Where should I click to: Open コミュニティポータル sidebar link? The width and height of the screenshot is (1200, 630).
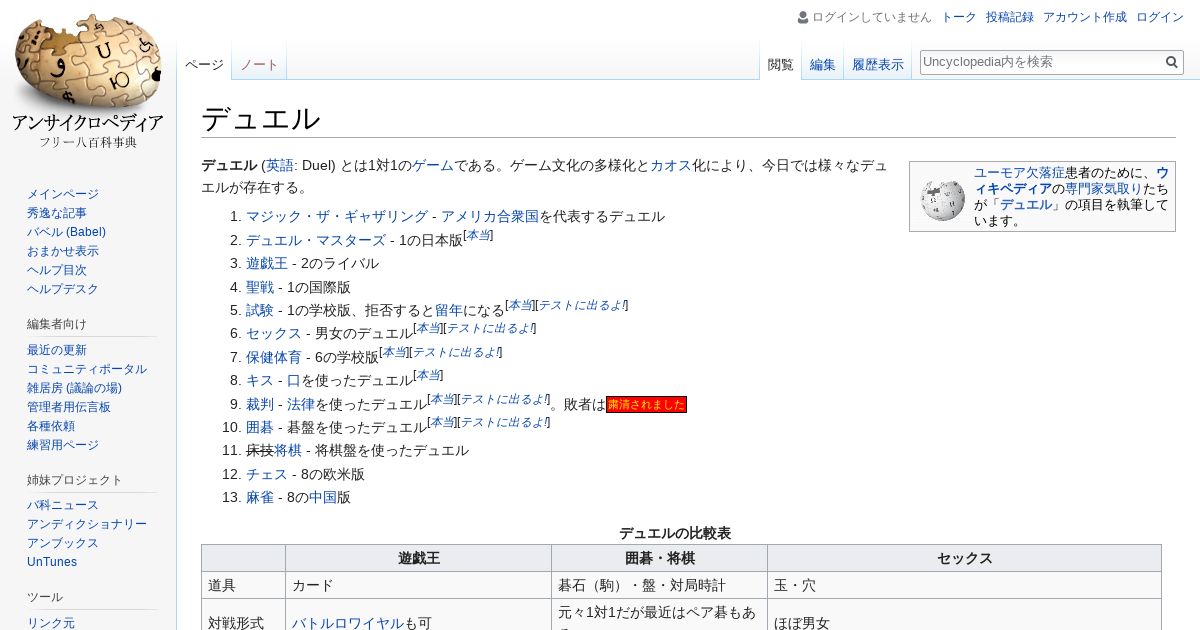tap(87, 369)
